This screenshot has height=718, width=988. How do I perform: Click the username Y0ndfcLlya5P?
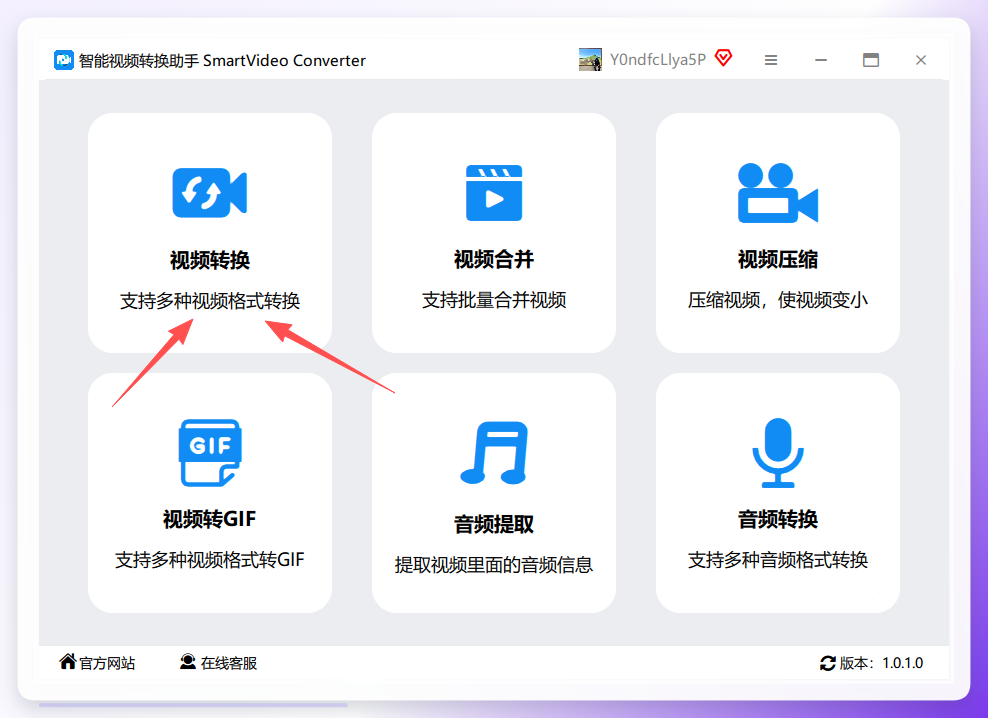[658, 60]
